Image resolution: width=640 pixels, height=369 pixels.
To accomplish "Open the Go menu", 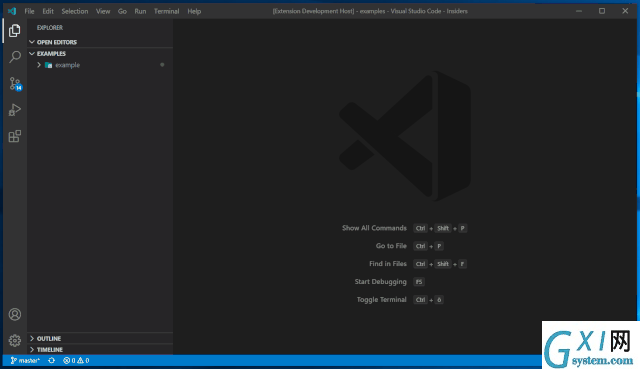I will pos(122,11).
